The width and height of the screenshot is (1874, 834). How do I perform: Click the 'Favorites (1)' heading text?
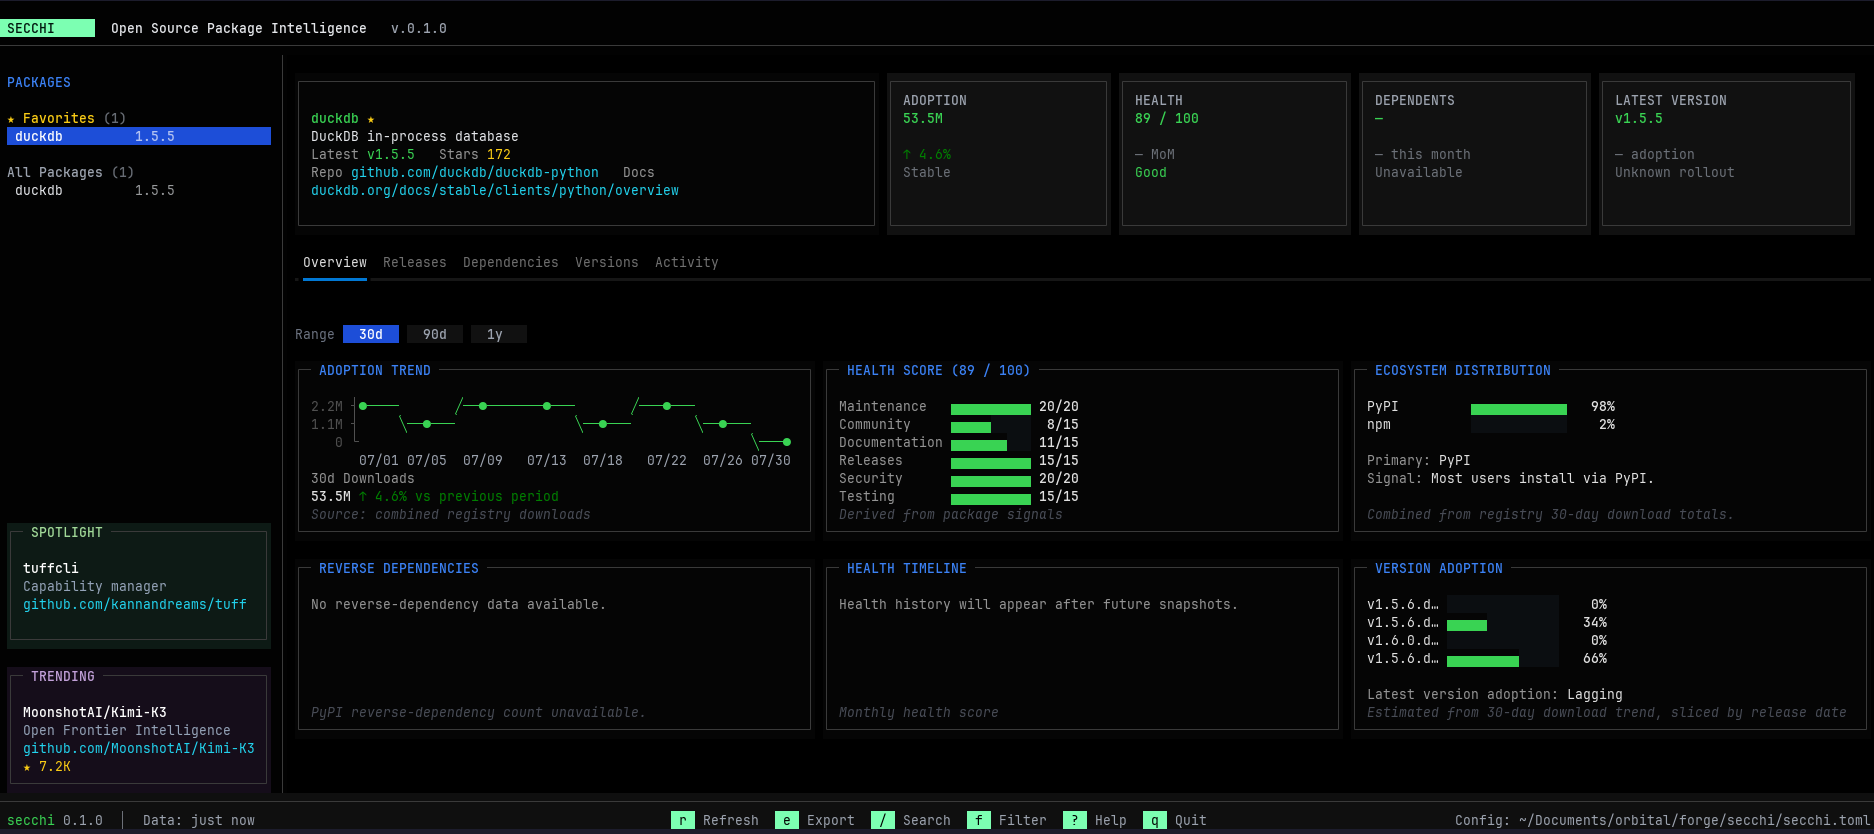pyautogui.click(x=75, y=118)
